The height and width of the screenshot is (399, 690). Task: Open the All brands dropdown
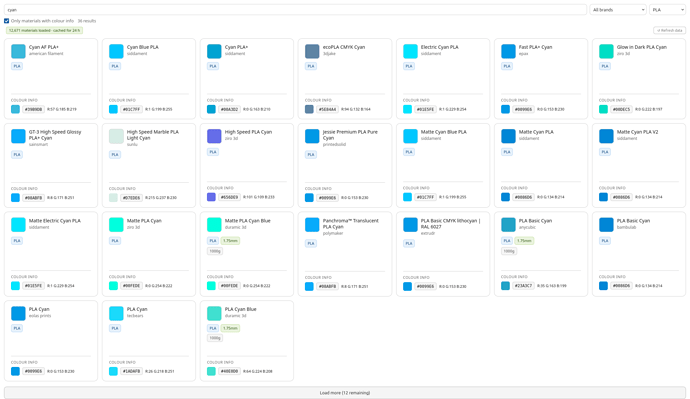(618, 10)
